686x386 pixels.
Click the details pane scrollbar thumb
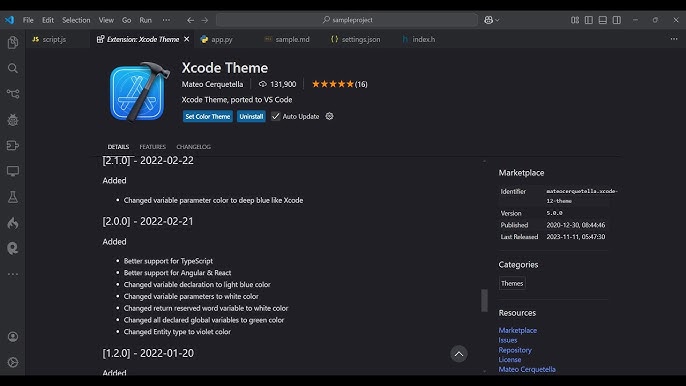(x=484, y=300)
